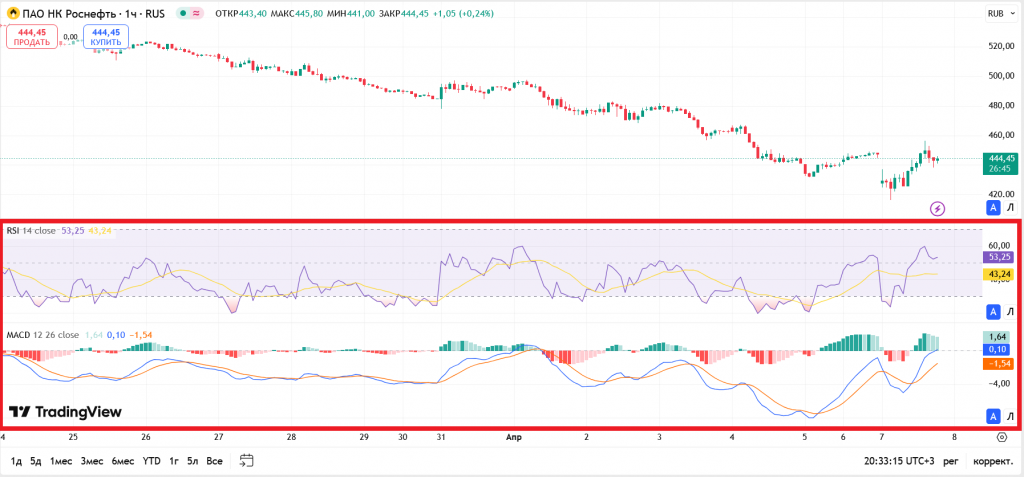Click the yellow 43,24 RSI average label

coord(1000,274)
